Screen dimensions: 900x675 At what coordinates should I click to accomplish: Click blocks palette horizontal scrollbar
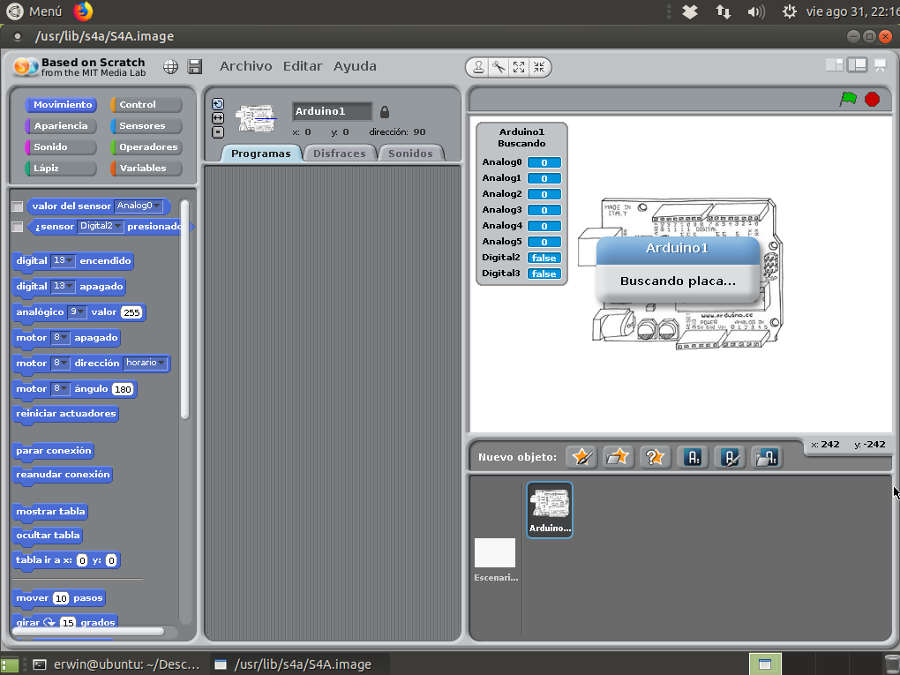pyautogui.click(x=88, y=631)
